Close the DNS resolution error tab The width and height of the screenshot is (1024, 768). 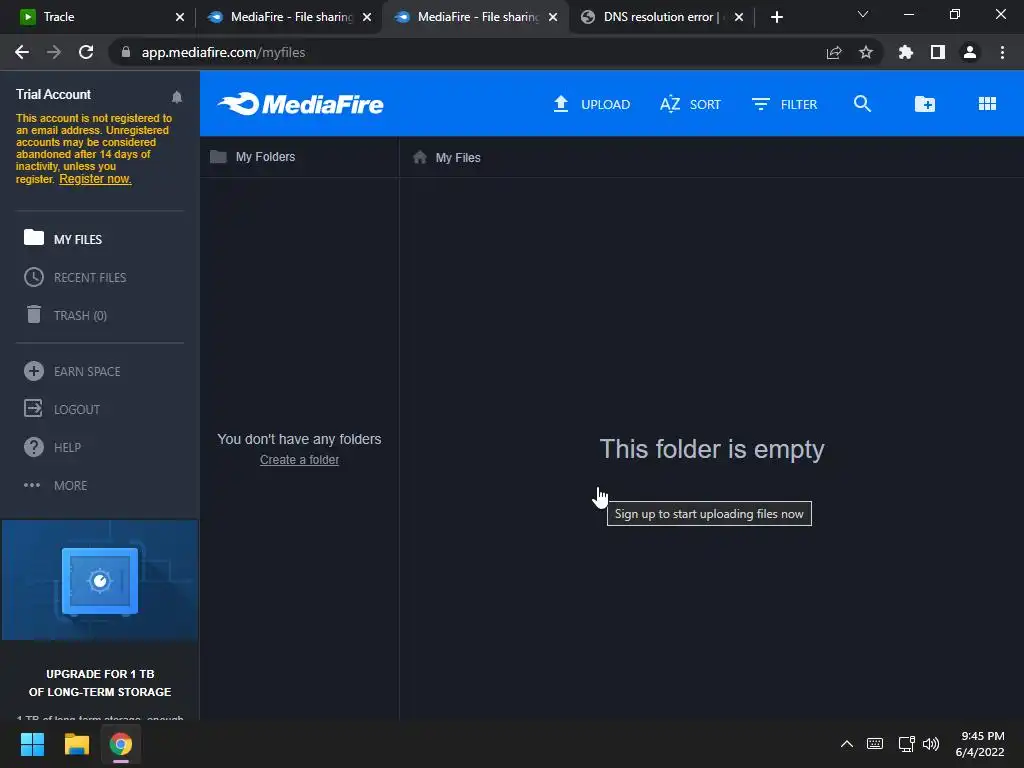739,17
